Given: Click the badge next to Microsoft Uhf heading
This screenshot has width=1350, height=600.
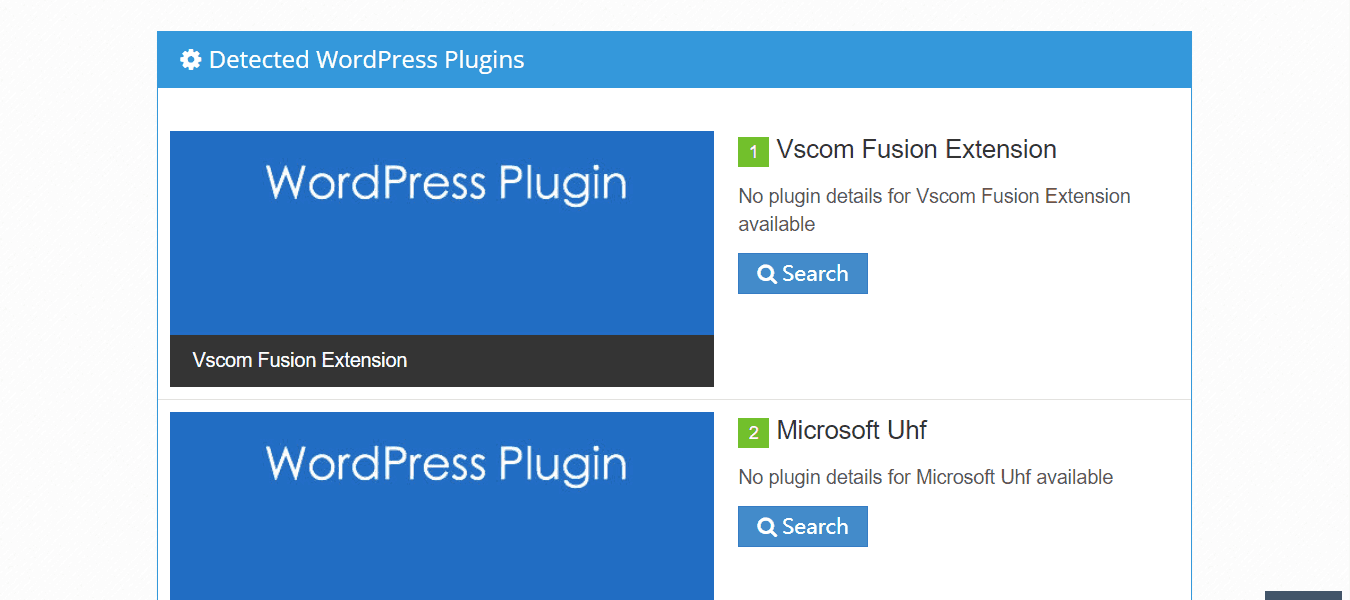Looking at the screenshot, I should 752,432.
